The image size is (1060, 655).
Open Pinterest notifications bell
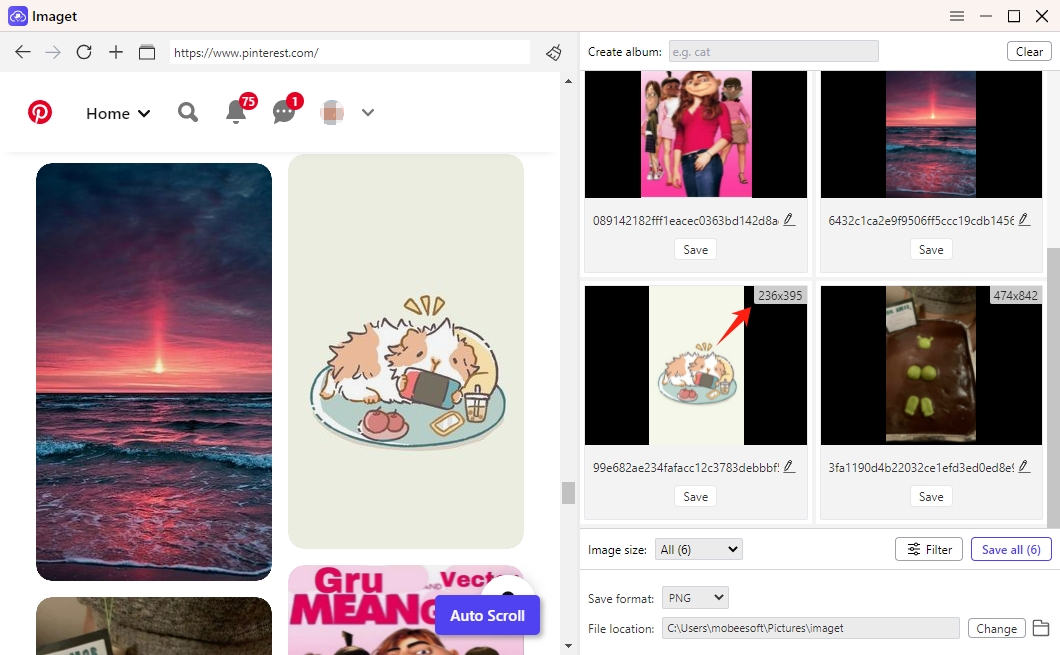click(x=236, y=112)
